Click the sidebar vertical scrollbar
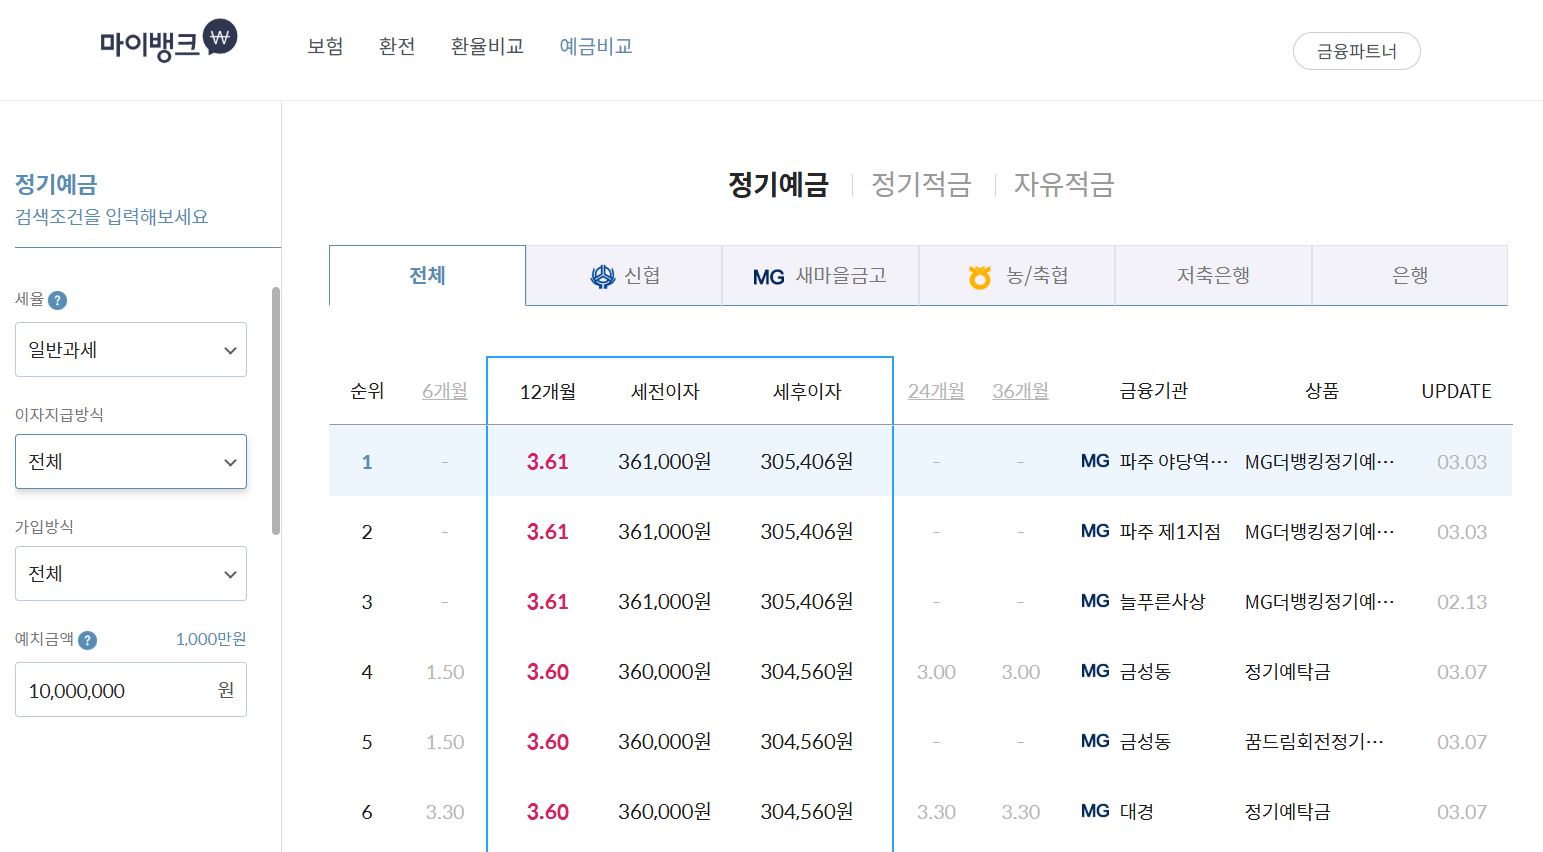The image size is (1543, 852). point(276,410)
